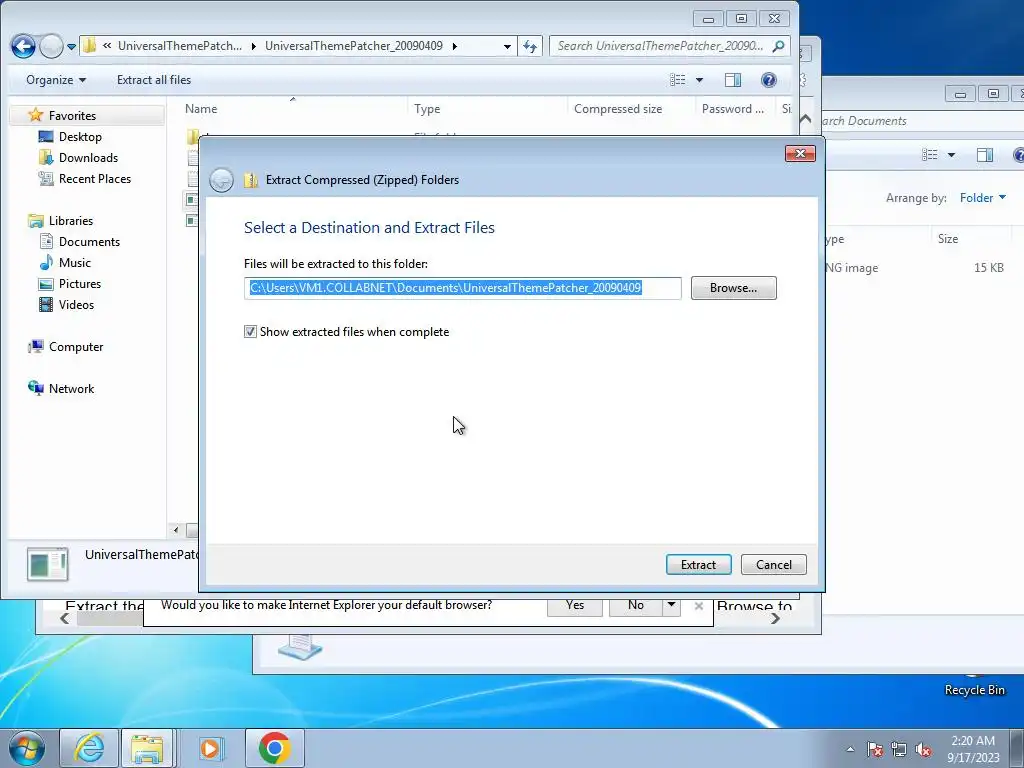Click the extraction destination path field
The image size is (1024, 768).
[462, 288]
